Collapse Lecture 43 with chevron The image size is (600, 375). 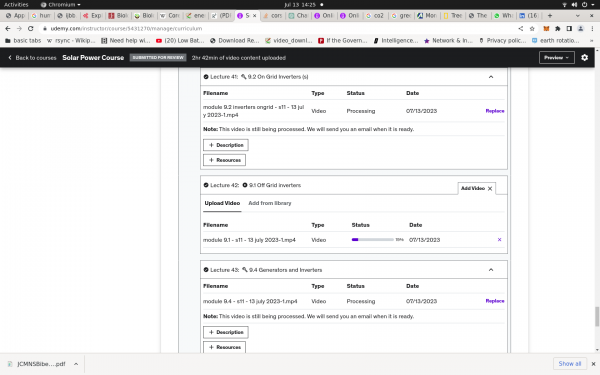tap(491, 270)
